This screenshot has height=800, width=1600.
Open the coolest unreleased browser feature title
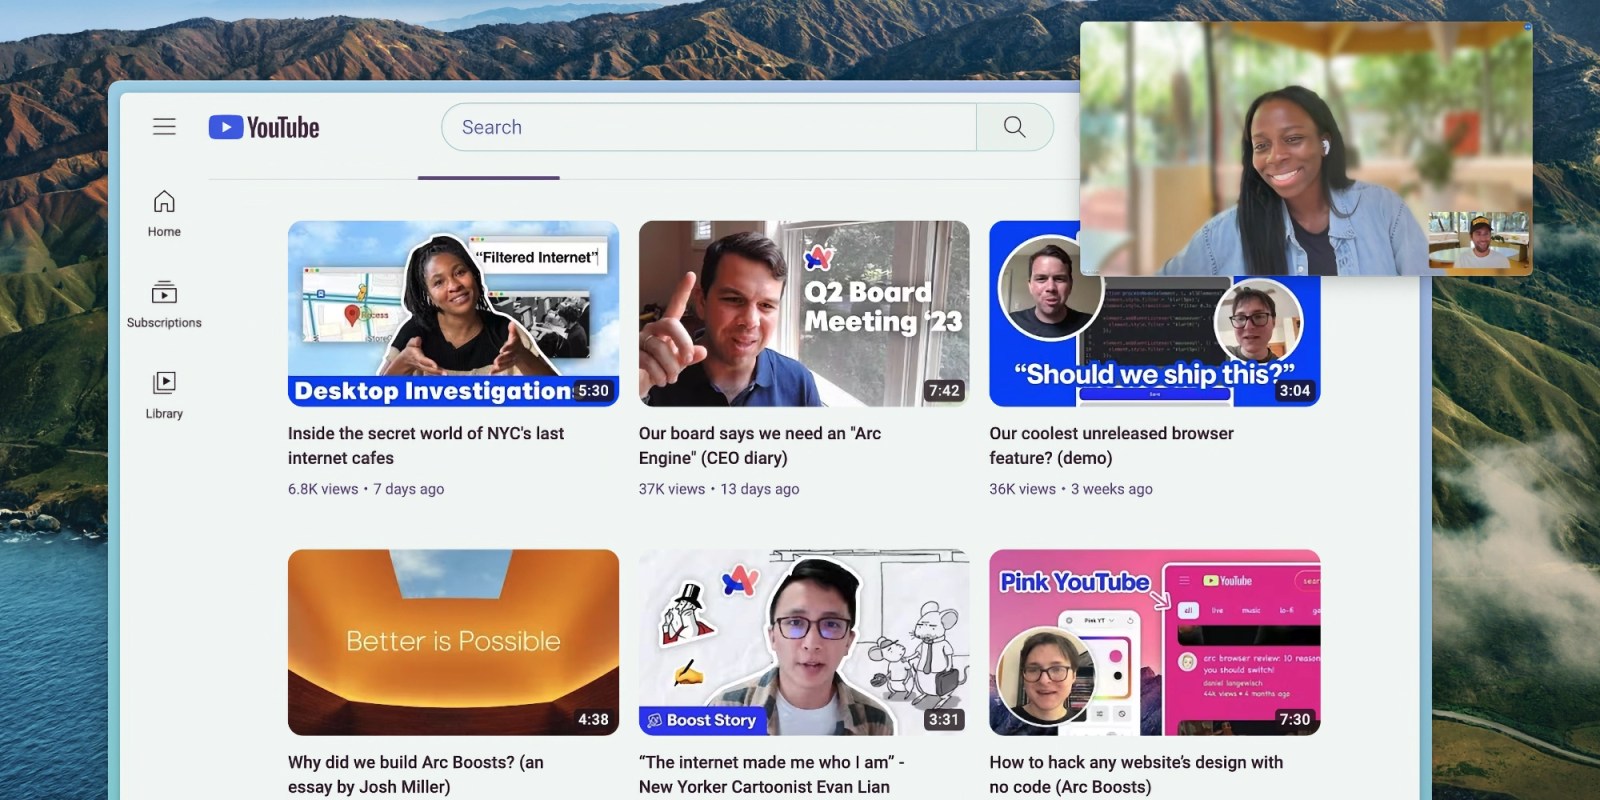(x=1110, y=445)
